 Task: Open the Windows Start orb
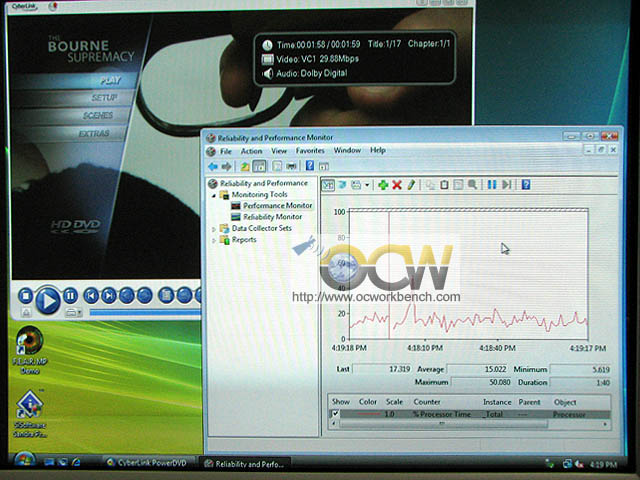[24, 461]
